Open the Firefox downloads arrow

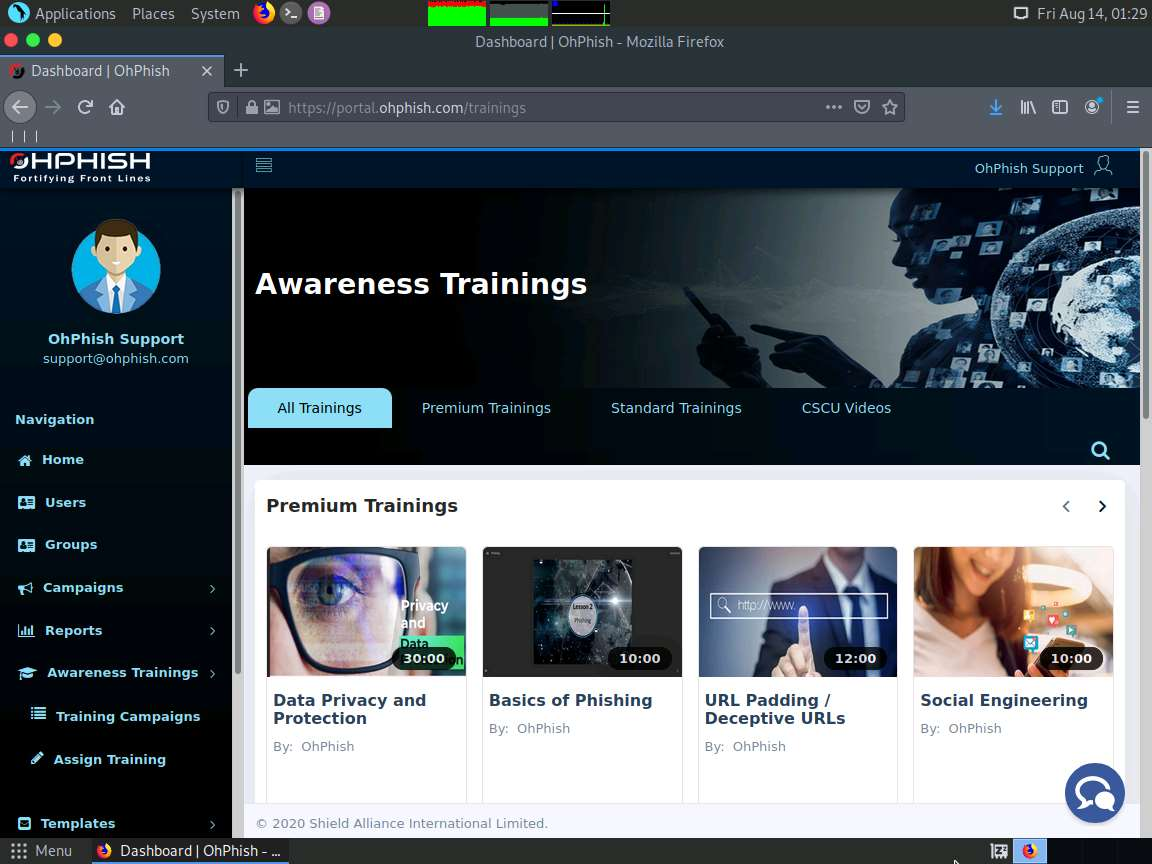996,107
